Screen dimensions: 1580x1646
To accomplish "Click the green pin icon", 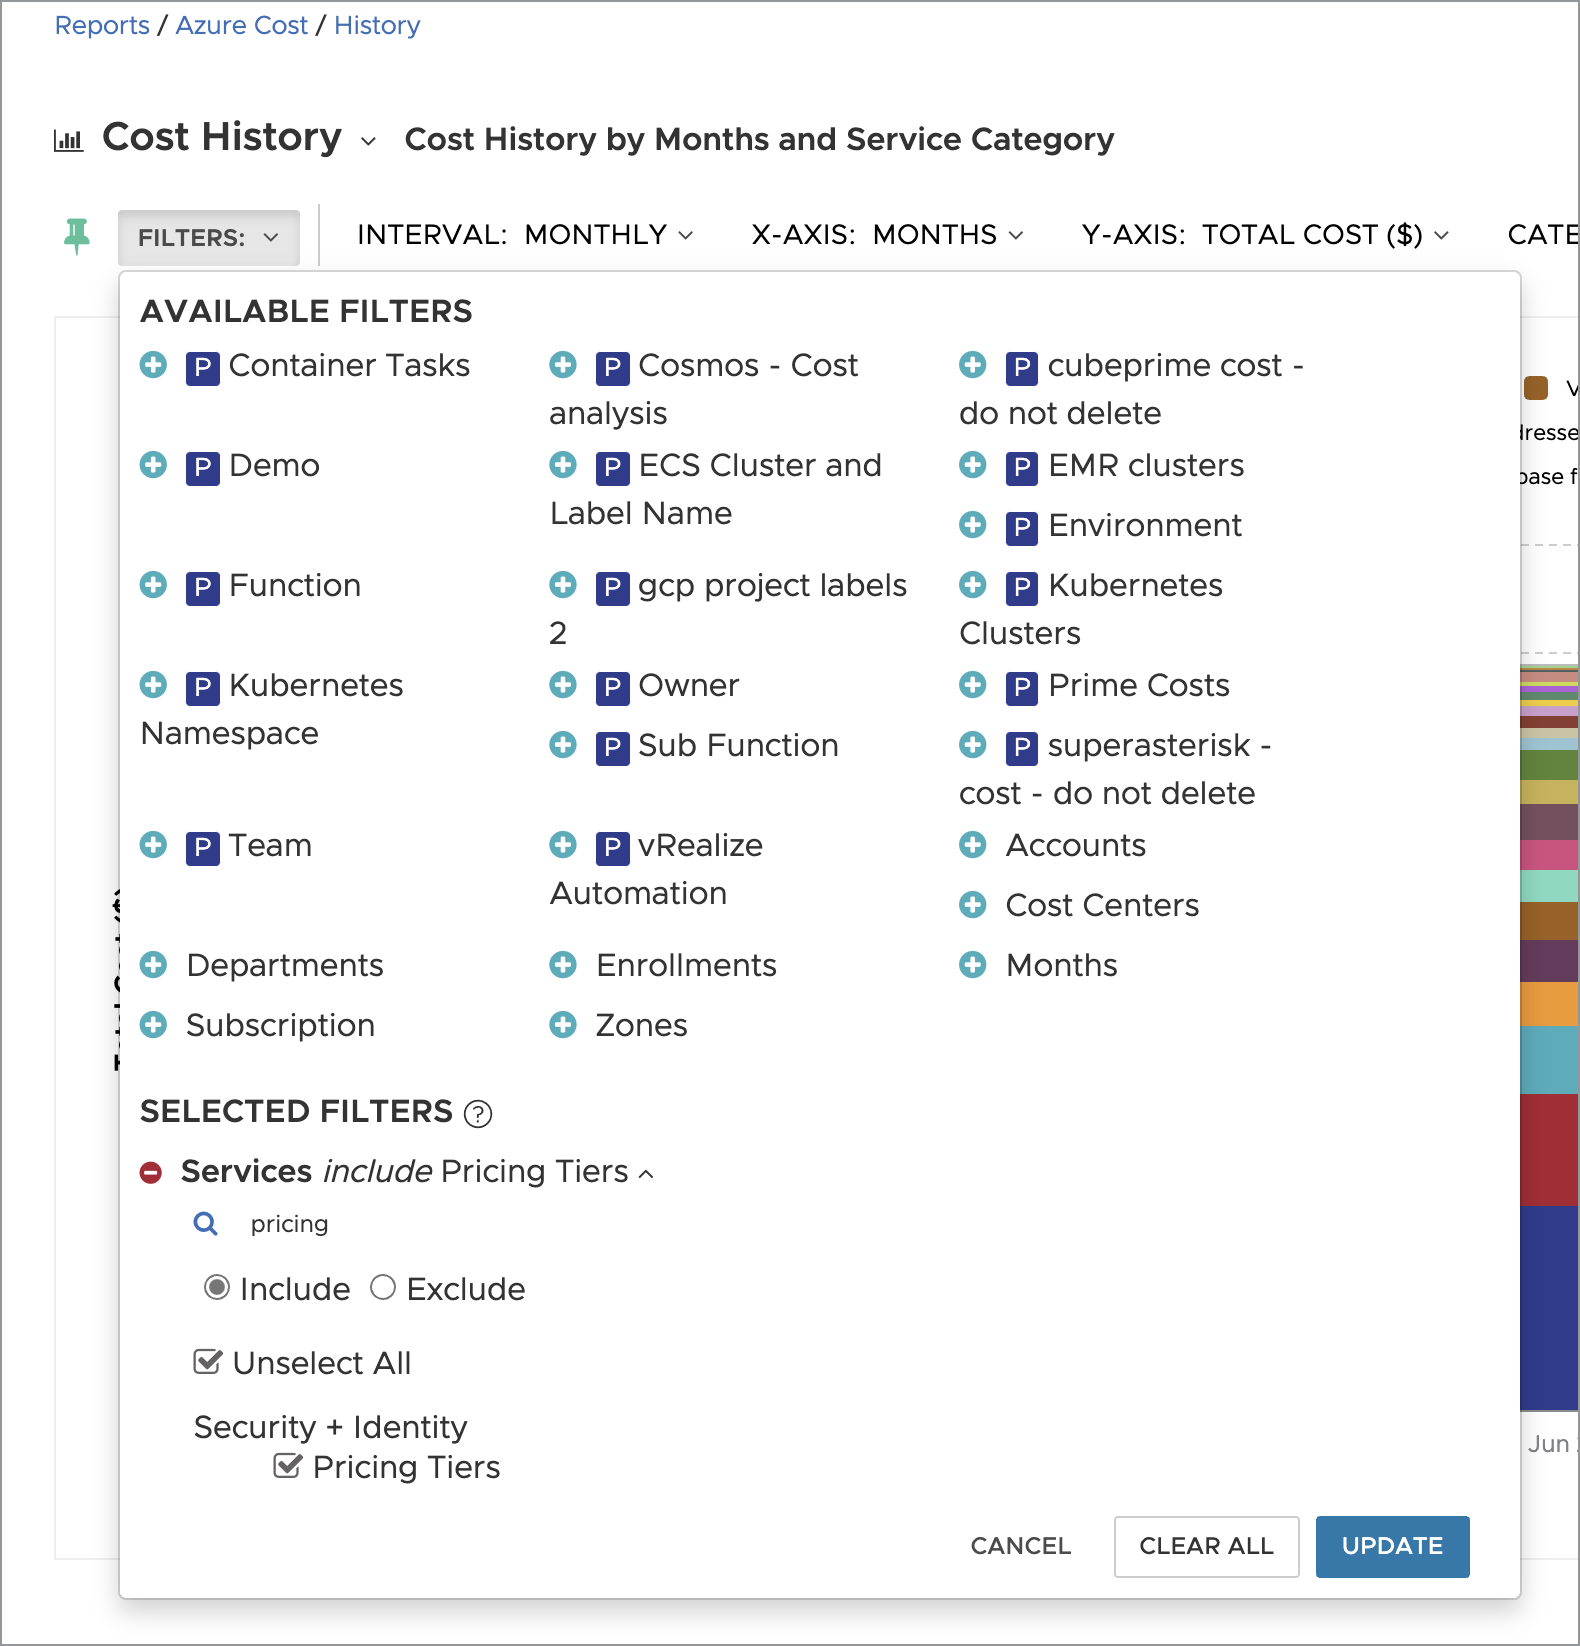I will 77,236.
